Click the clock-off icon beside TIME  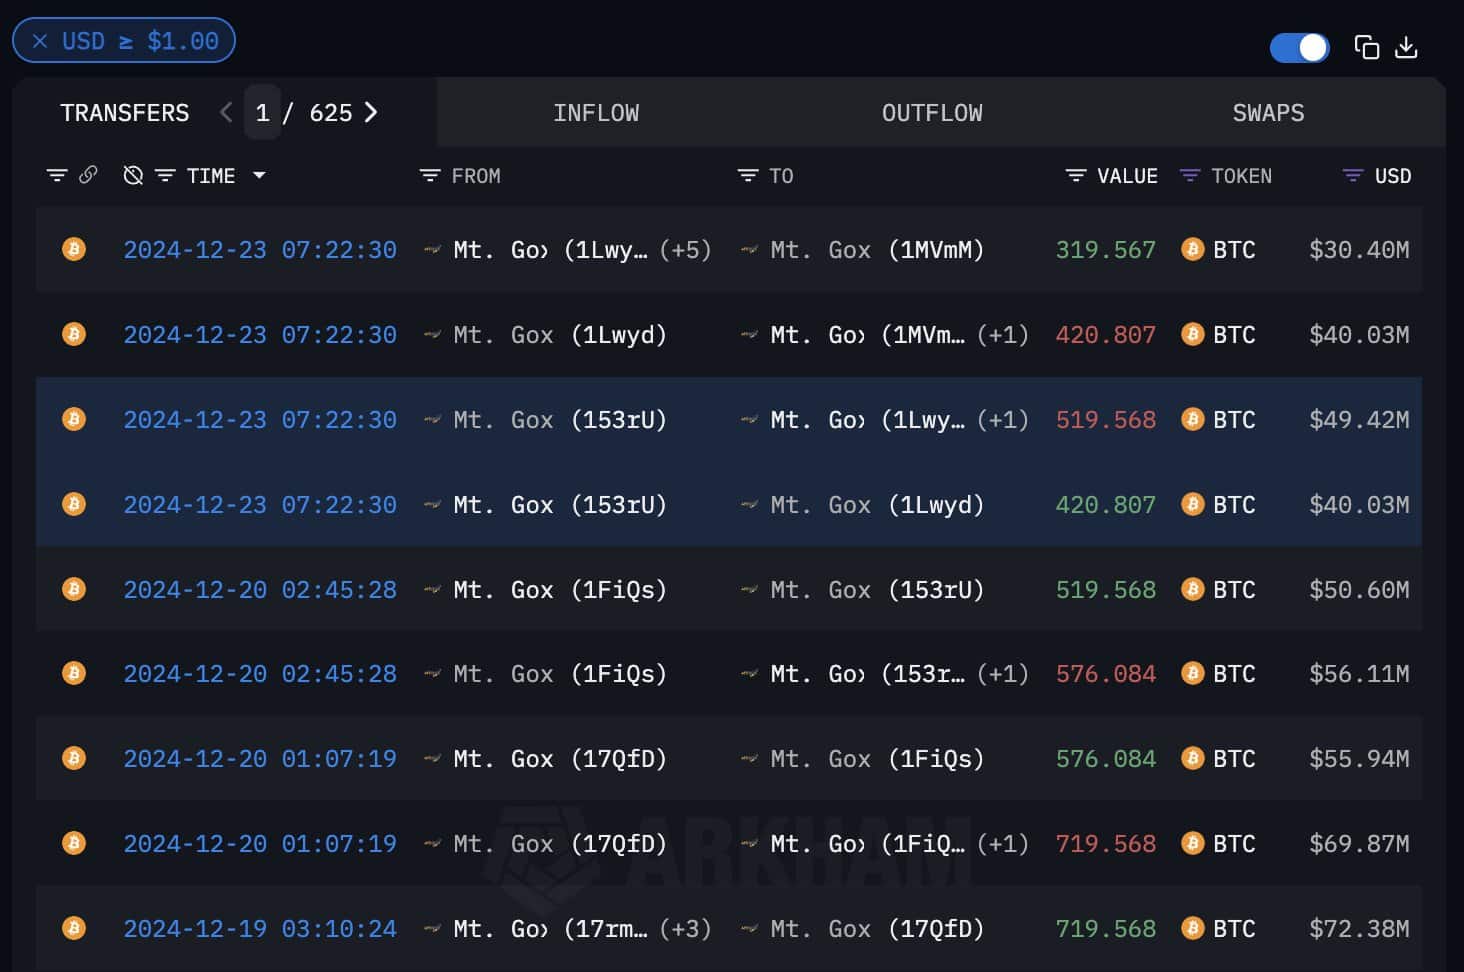132,176
